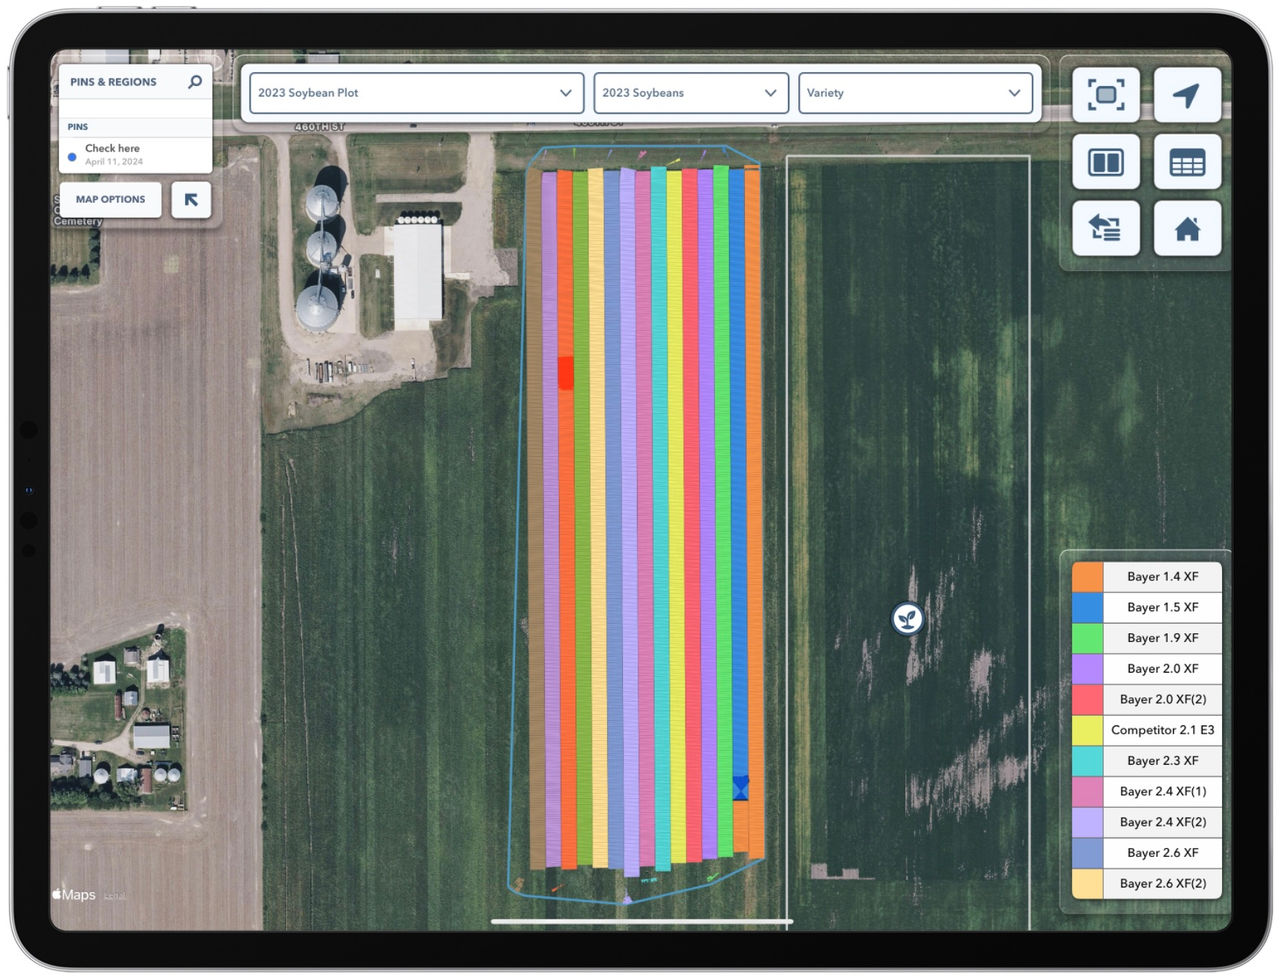Open the Variety dropdown
Screen dimensions: 1280x978
coord(915,93)
